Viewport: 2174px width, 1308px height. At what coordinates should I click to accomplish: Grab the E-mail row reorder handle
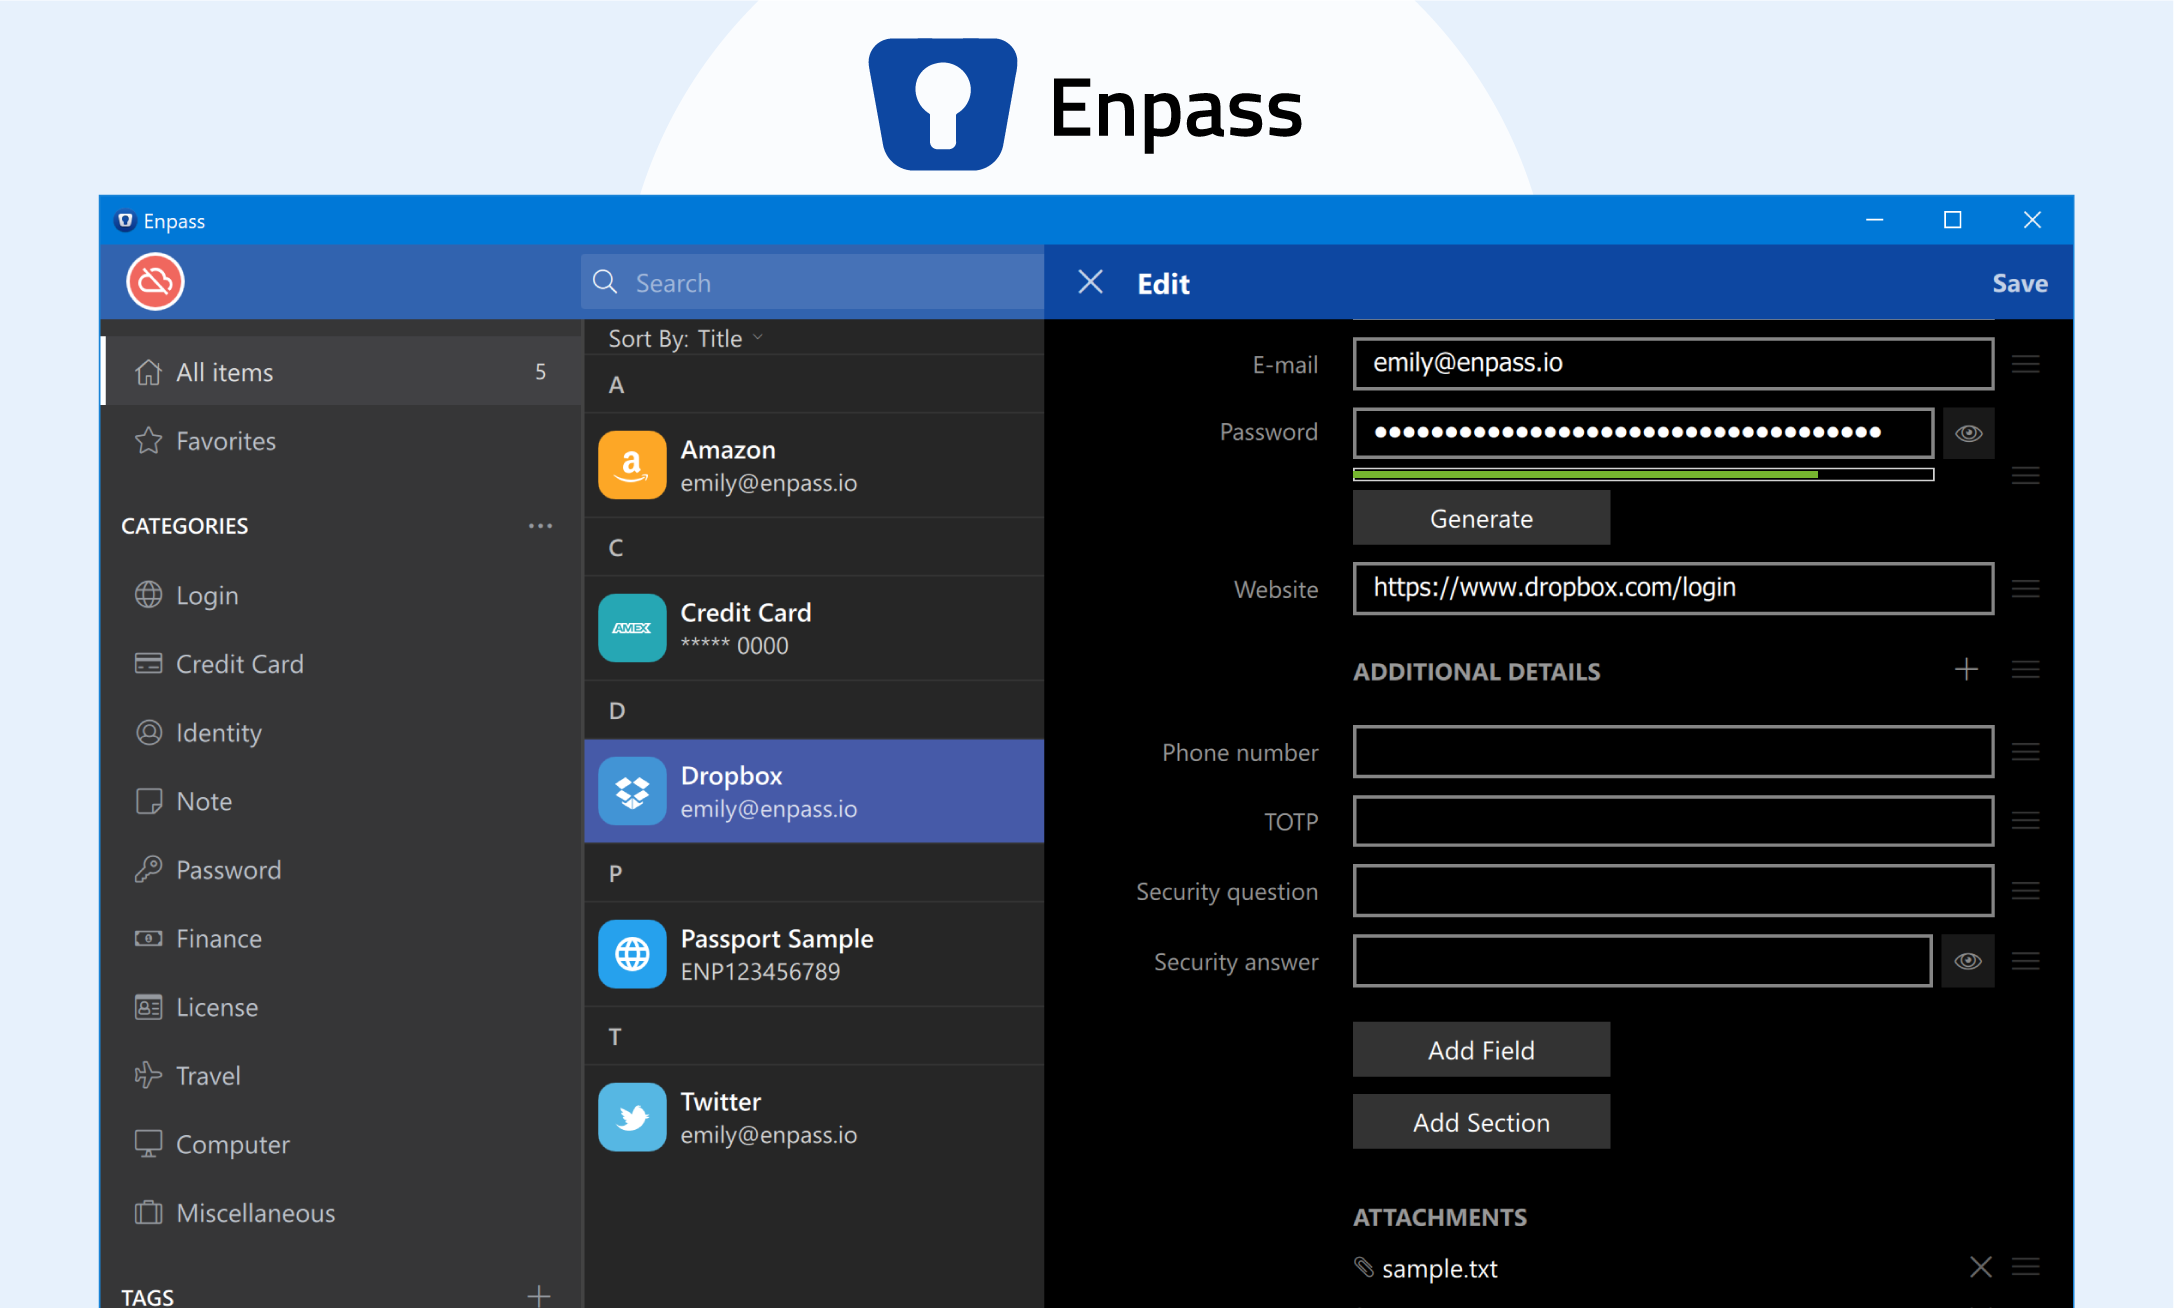point(2026,364)
